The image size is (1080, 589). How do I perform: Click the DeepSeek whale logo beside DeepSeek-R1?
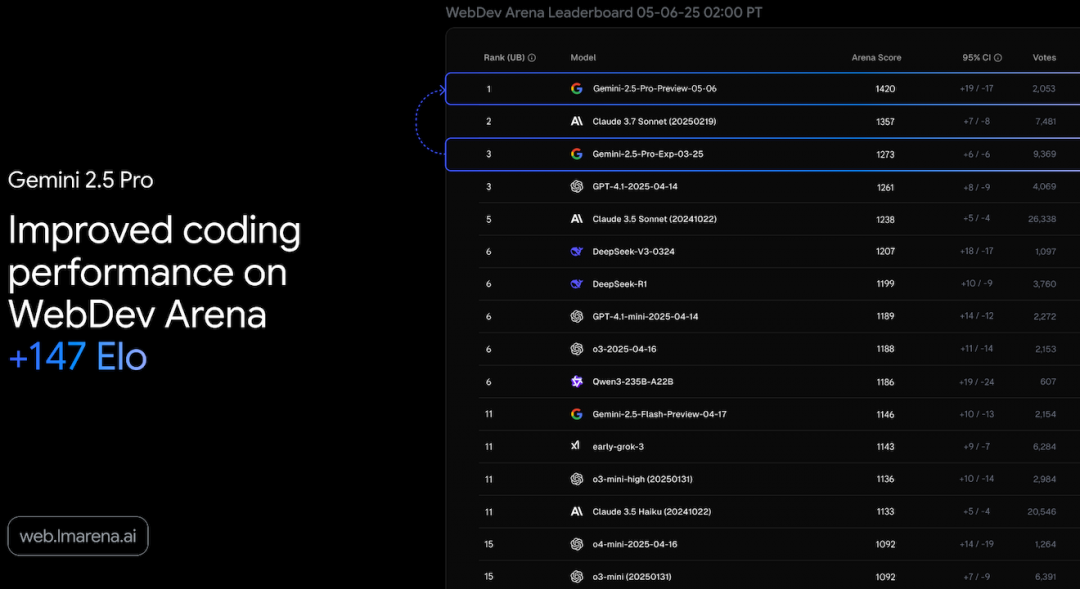coord(577,284)
